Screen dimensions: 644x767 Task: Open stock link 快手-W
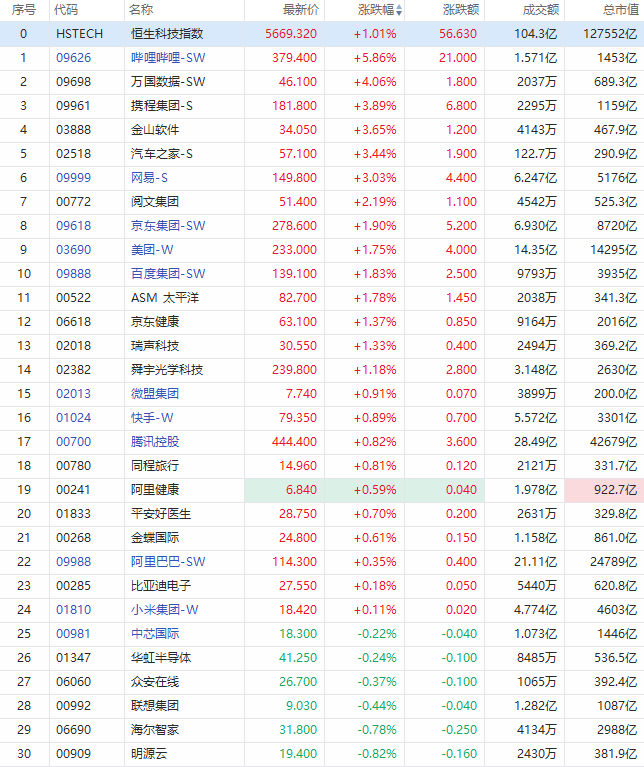point(152,417)
